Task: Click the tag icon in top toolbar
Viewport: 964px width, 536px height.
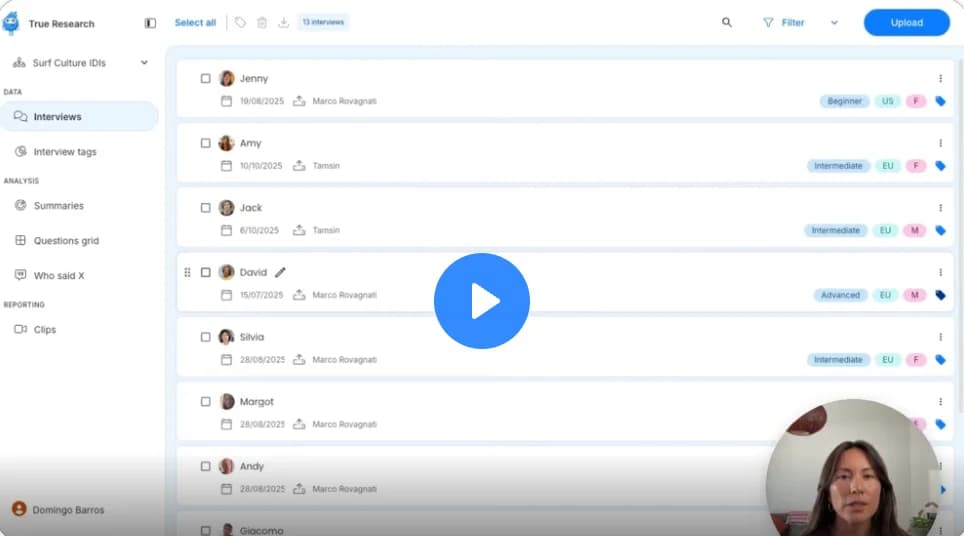Action: click(x=240, y=23)
